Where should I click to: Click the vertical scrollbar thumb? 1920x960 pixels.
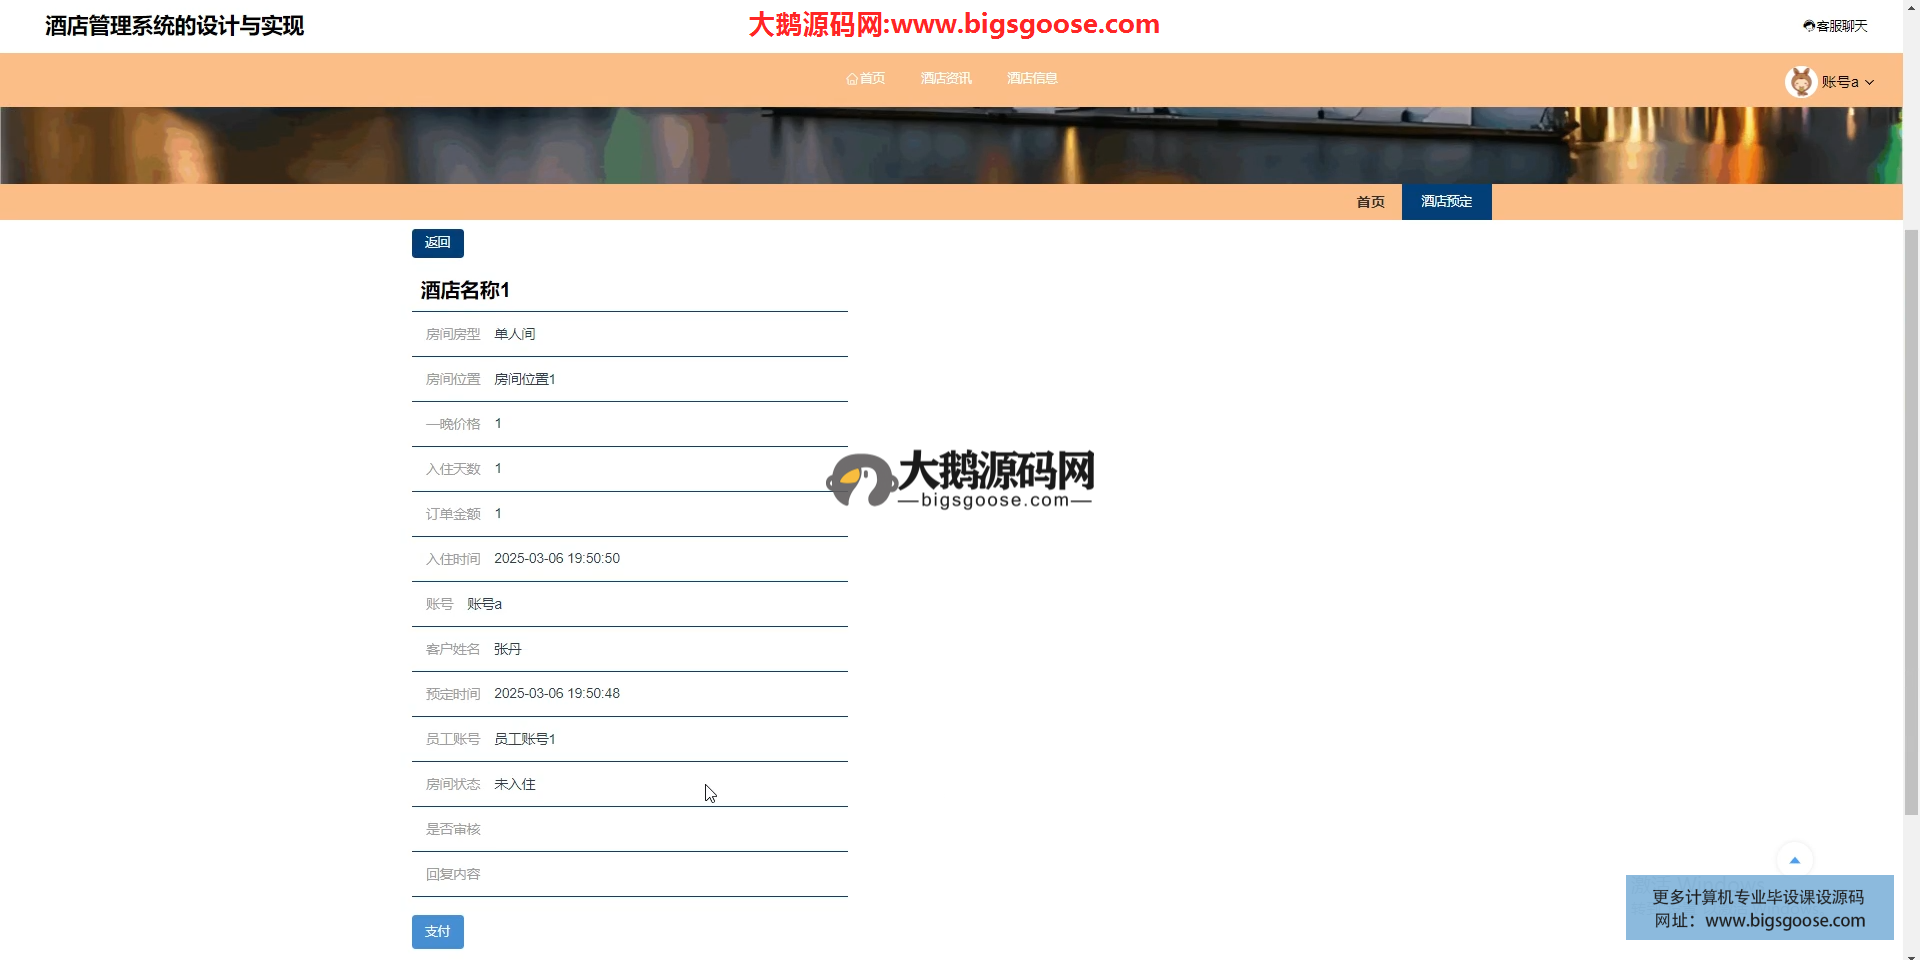coord(1911,520)
